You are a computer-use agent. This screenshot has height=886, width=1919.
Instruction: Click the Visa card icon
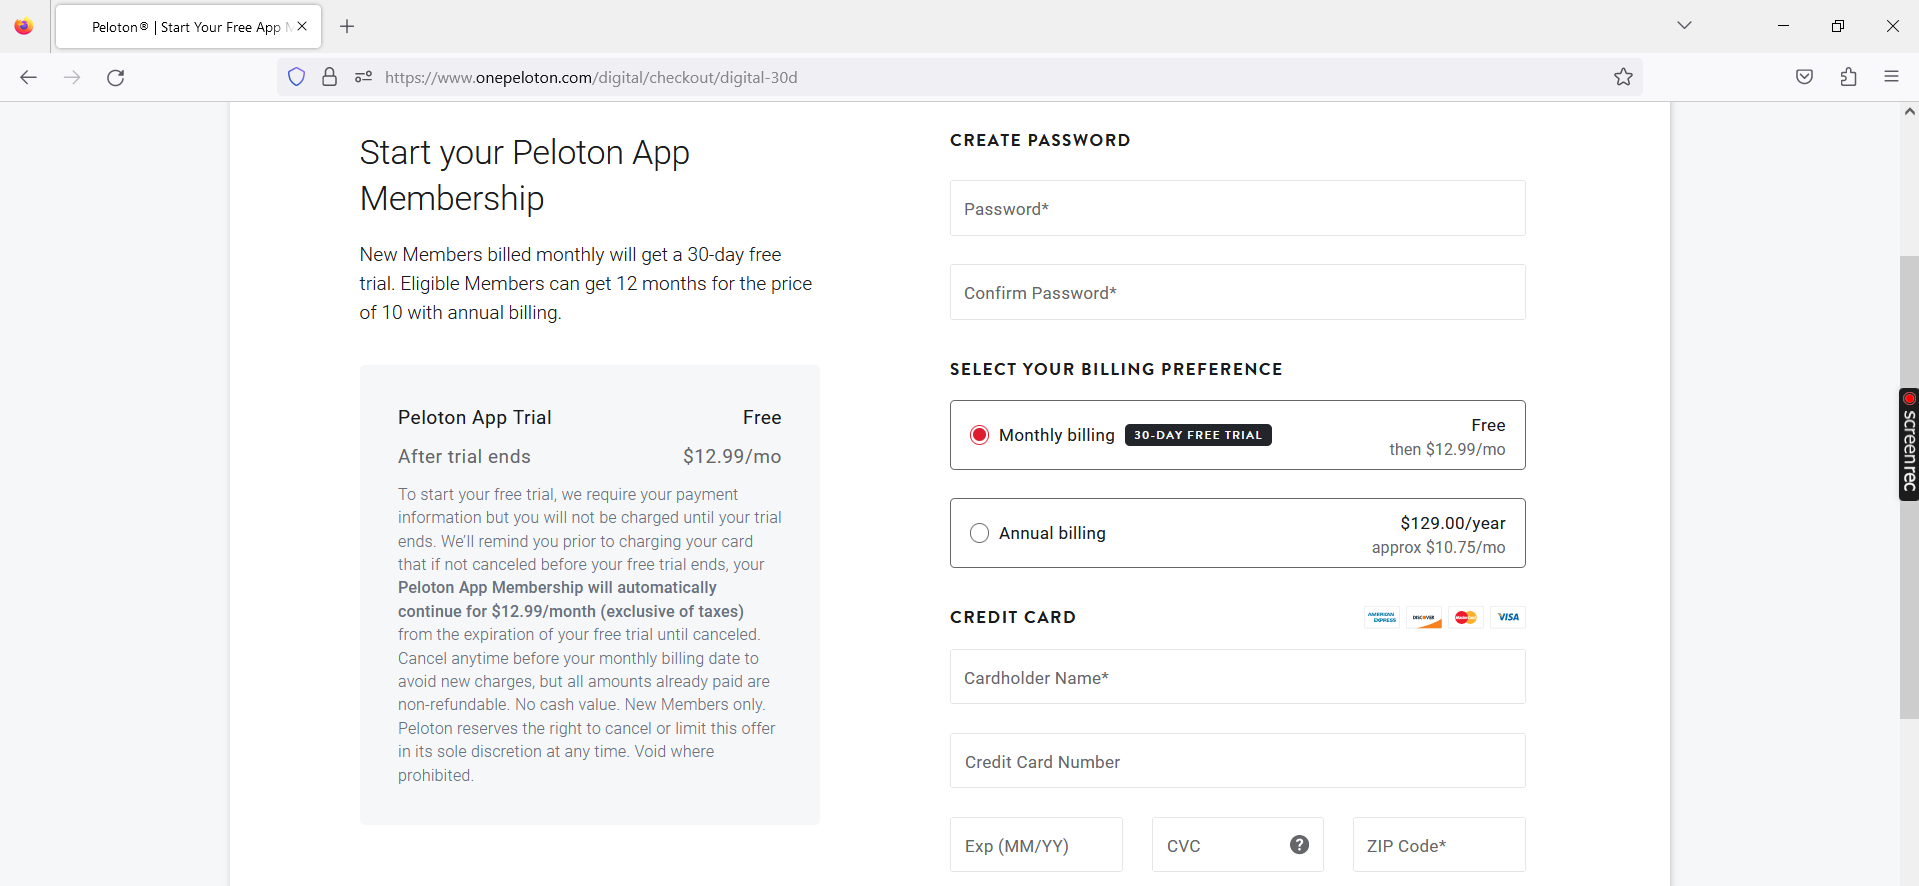coord(1507,617)
